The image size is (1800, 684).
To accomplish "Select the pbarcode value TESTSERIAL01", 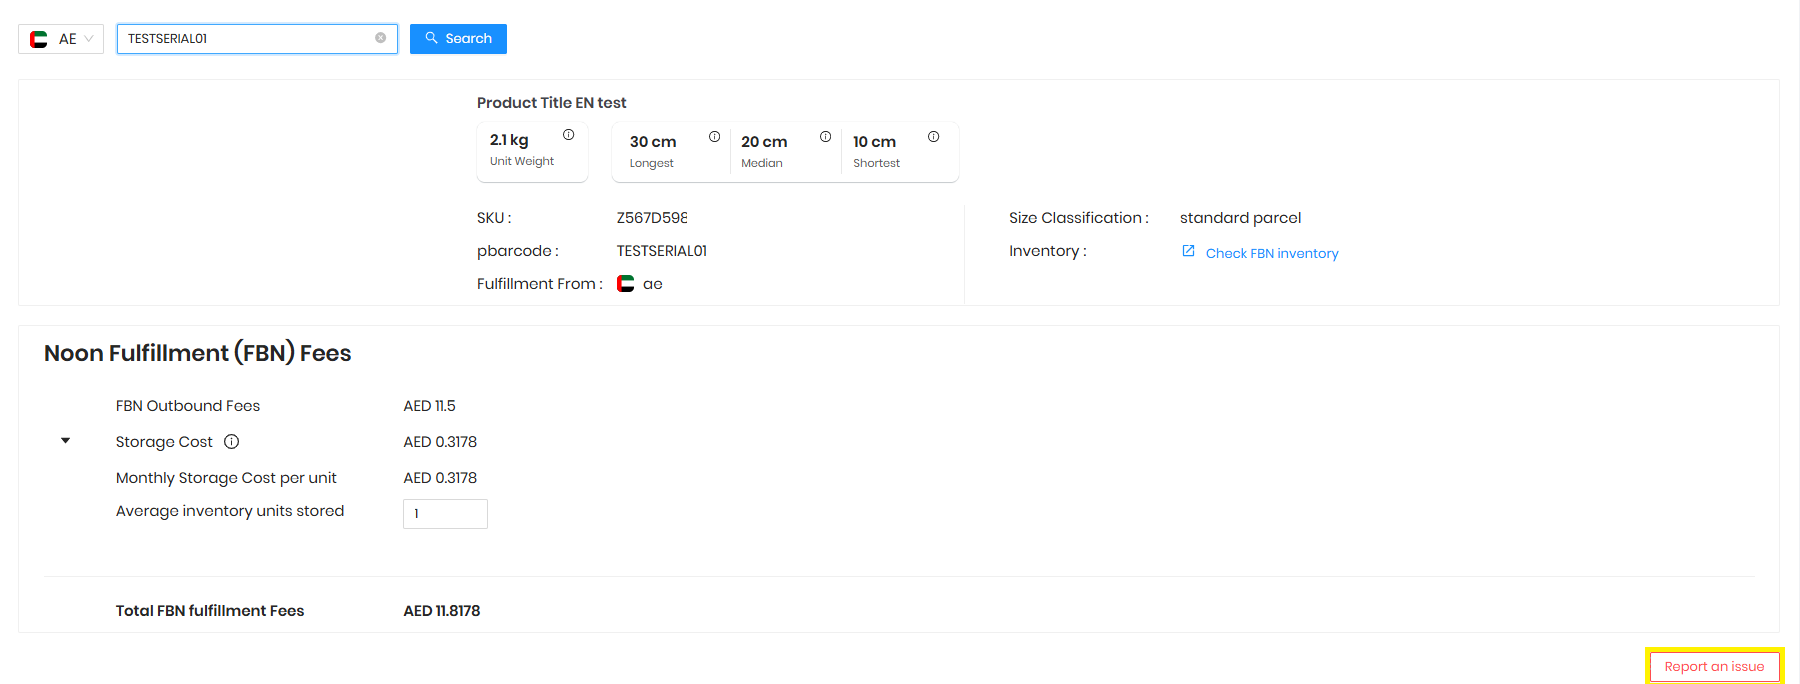I will tap(662, 251).
